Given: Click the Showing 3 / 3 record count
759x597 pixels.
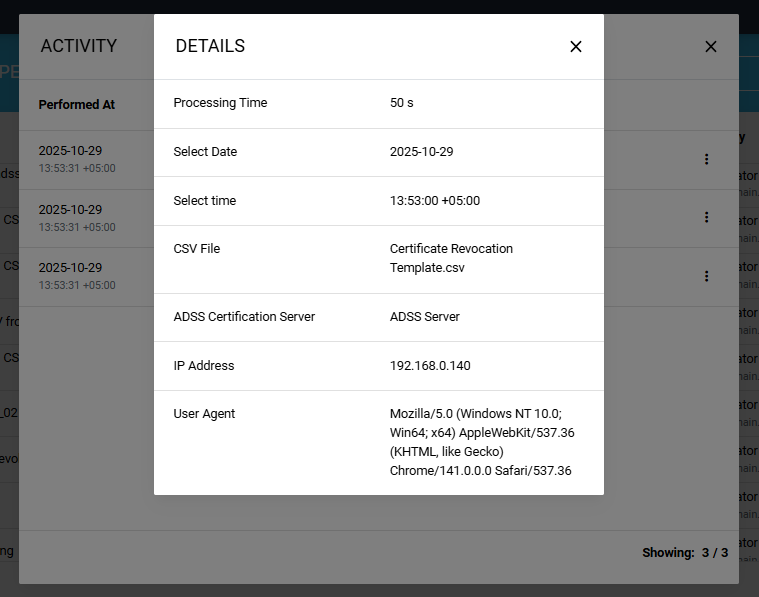Looking at the screenshot, I should click(684, 552).
